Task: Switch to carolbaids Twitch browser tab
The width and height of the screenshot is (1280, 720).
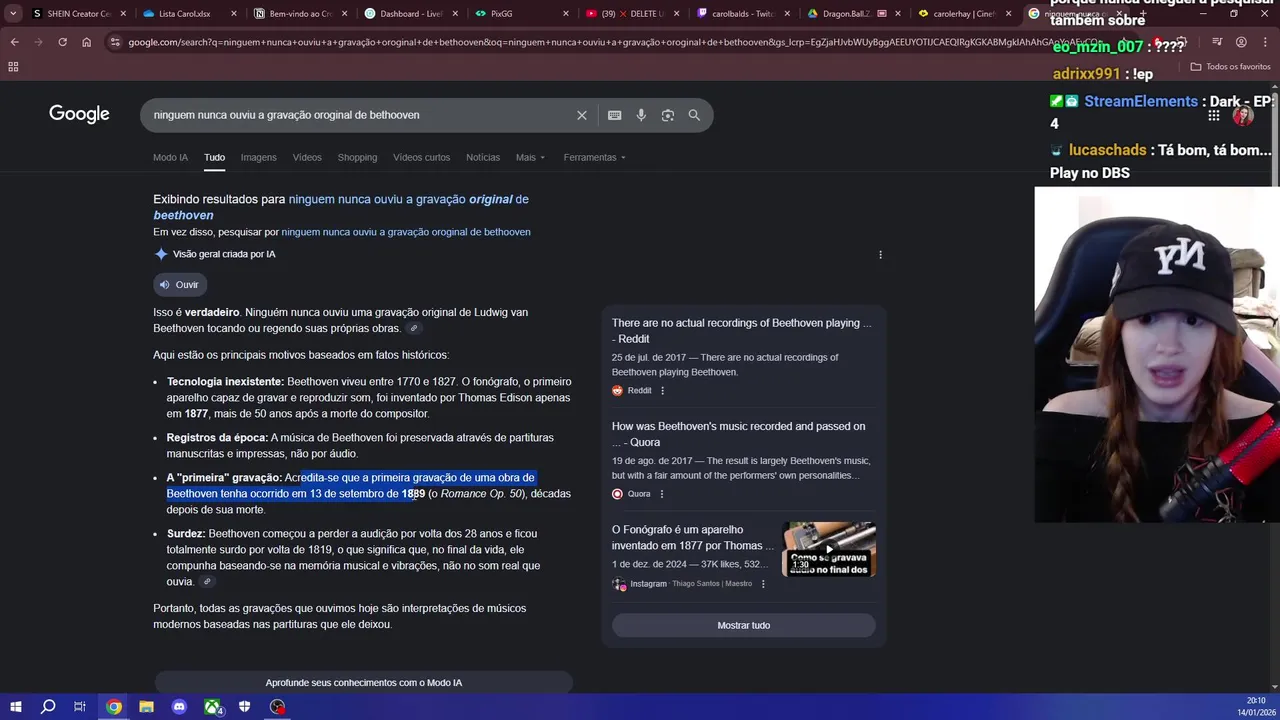Action: click(741, 14)
